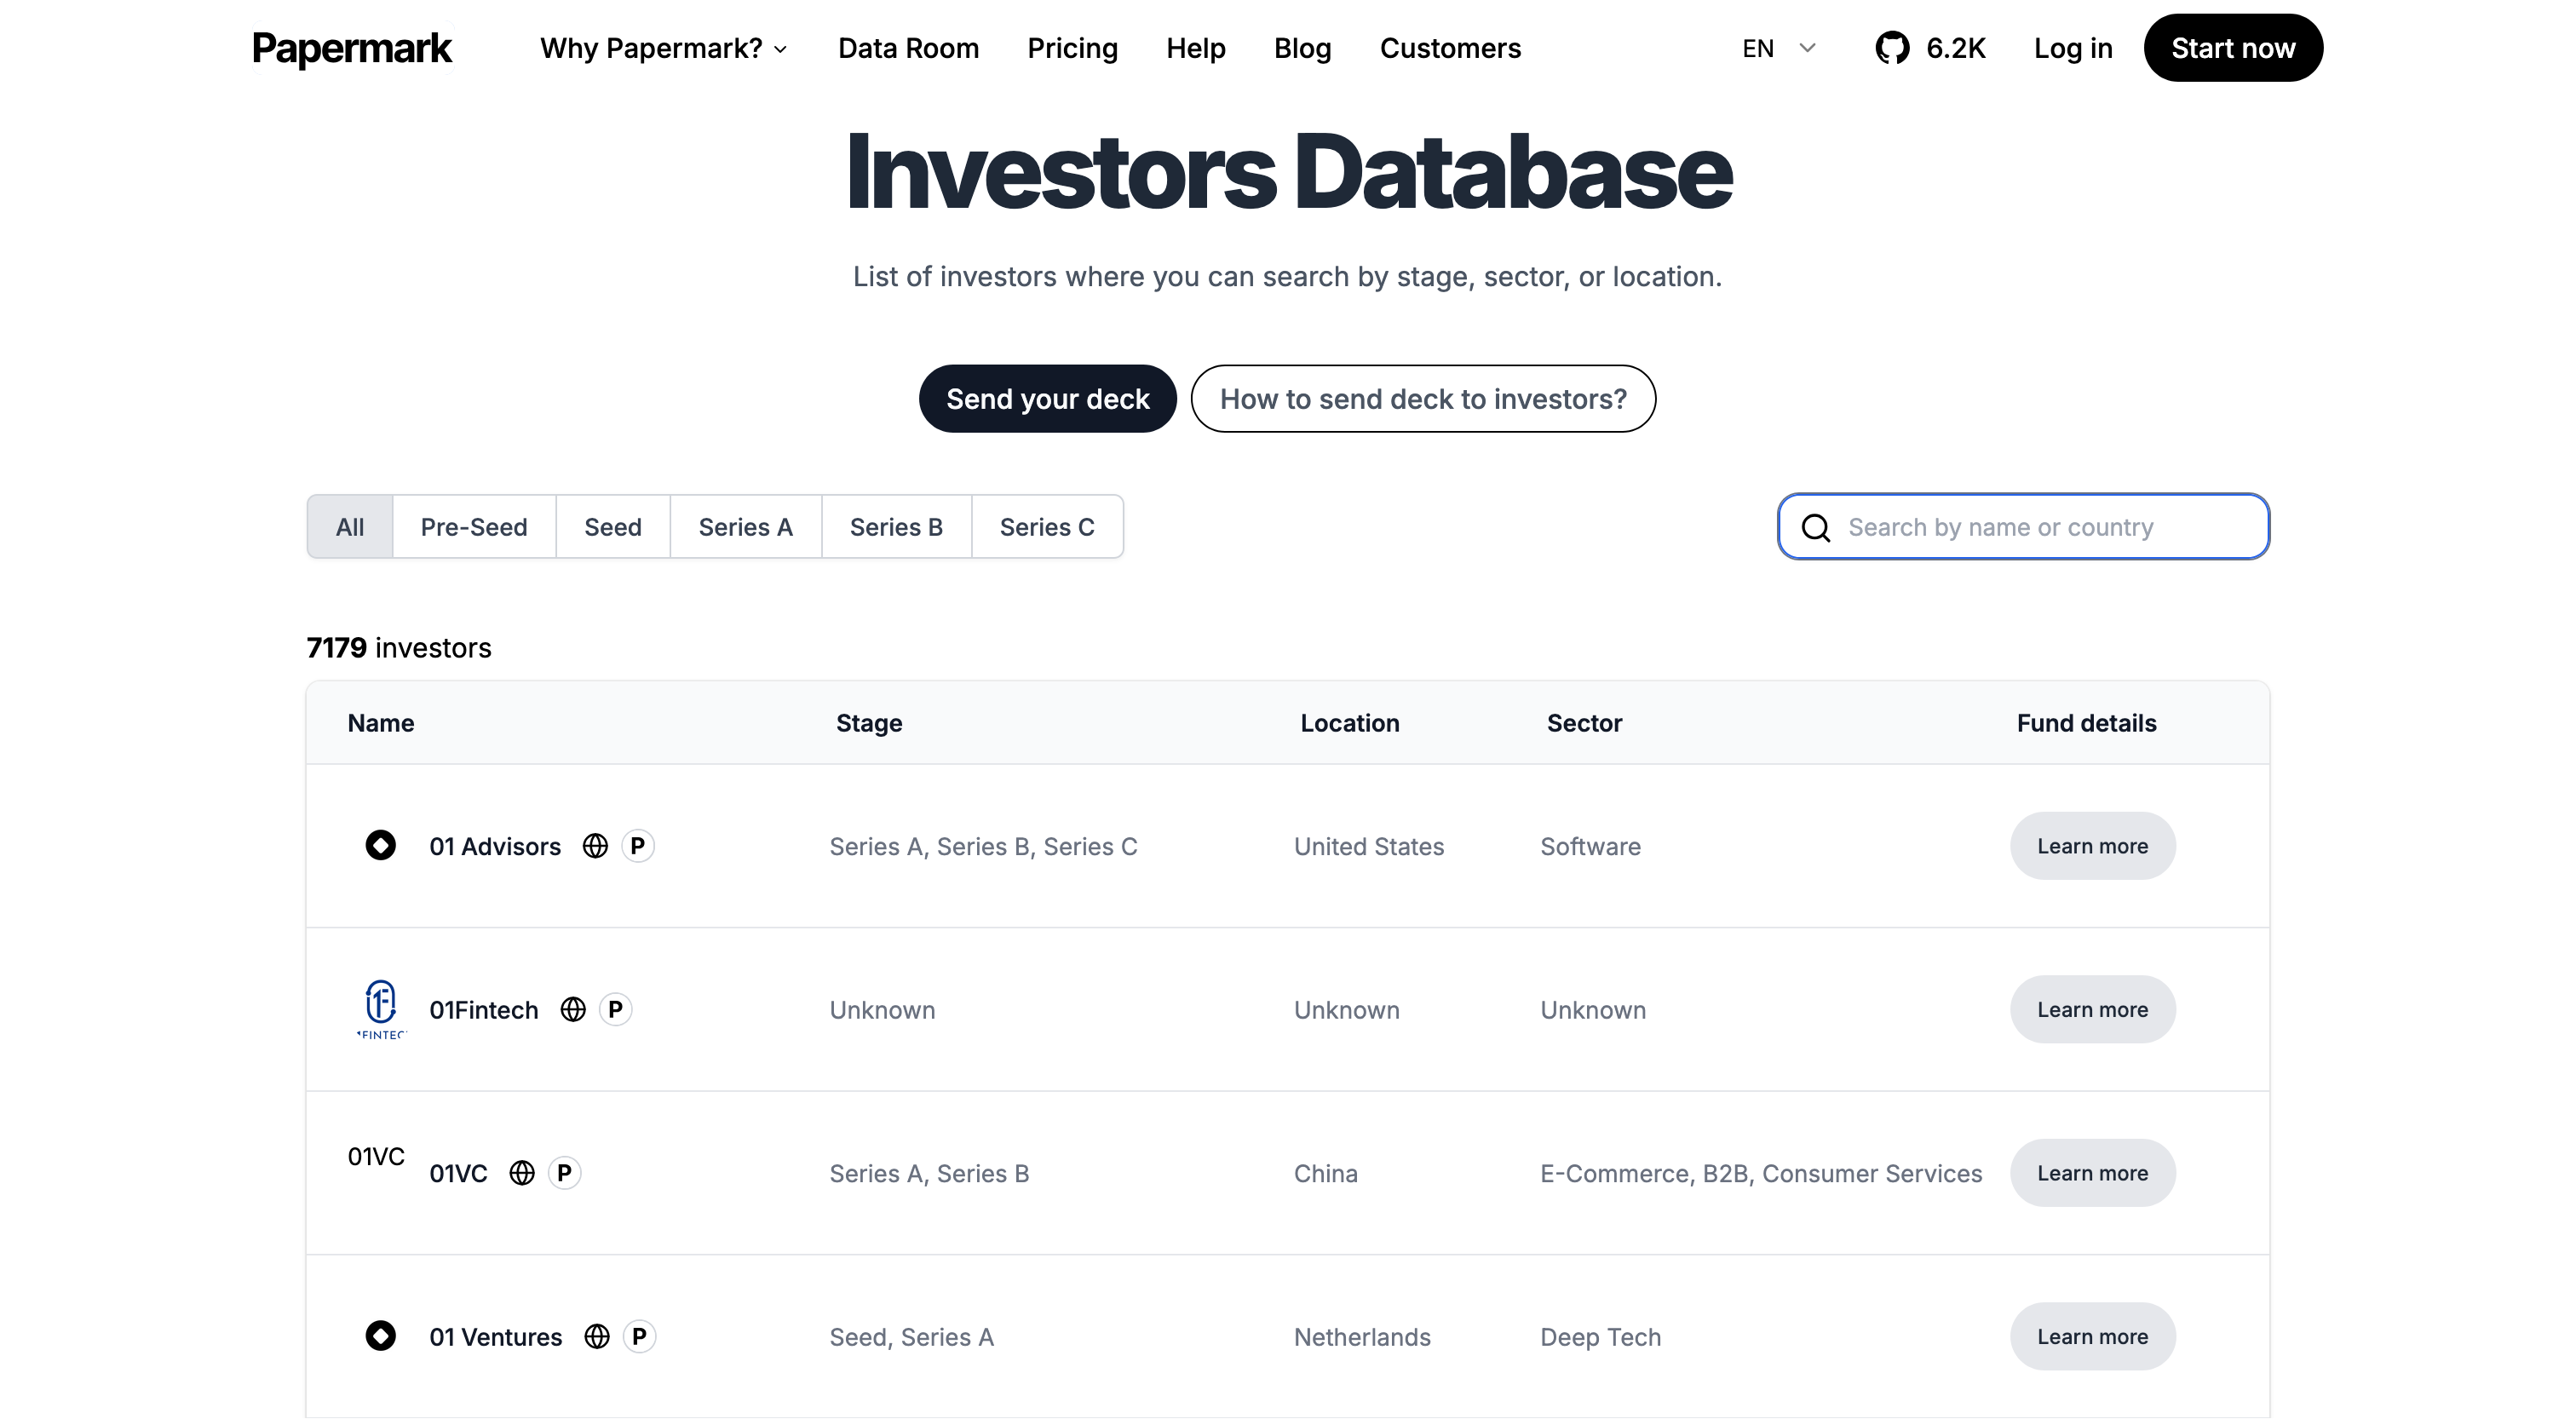The image size is (2576, 1419).
Task: Select the Pre-Seed filter tab
Action: (474, 526)
